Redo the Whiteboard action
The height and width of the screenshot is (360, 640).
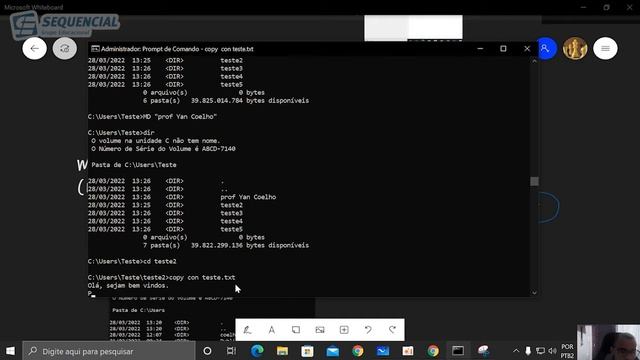click(392, 329)
